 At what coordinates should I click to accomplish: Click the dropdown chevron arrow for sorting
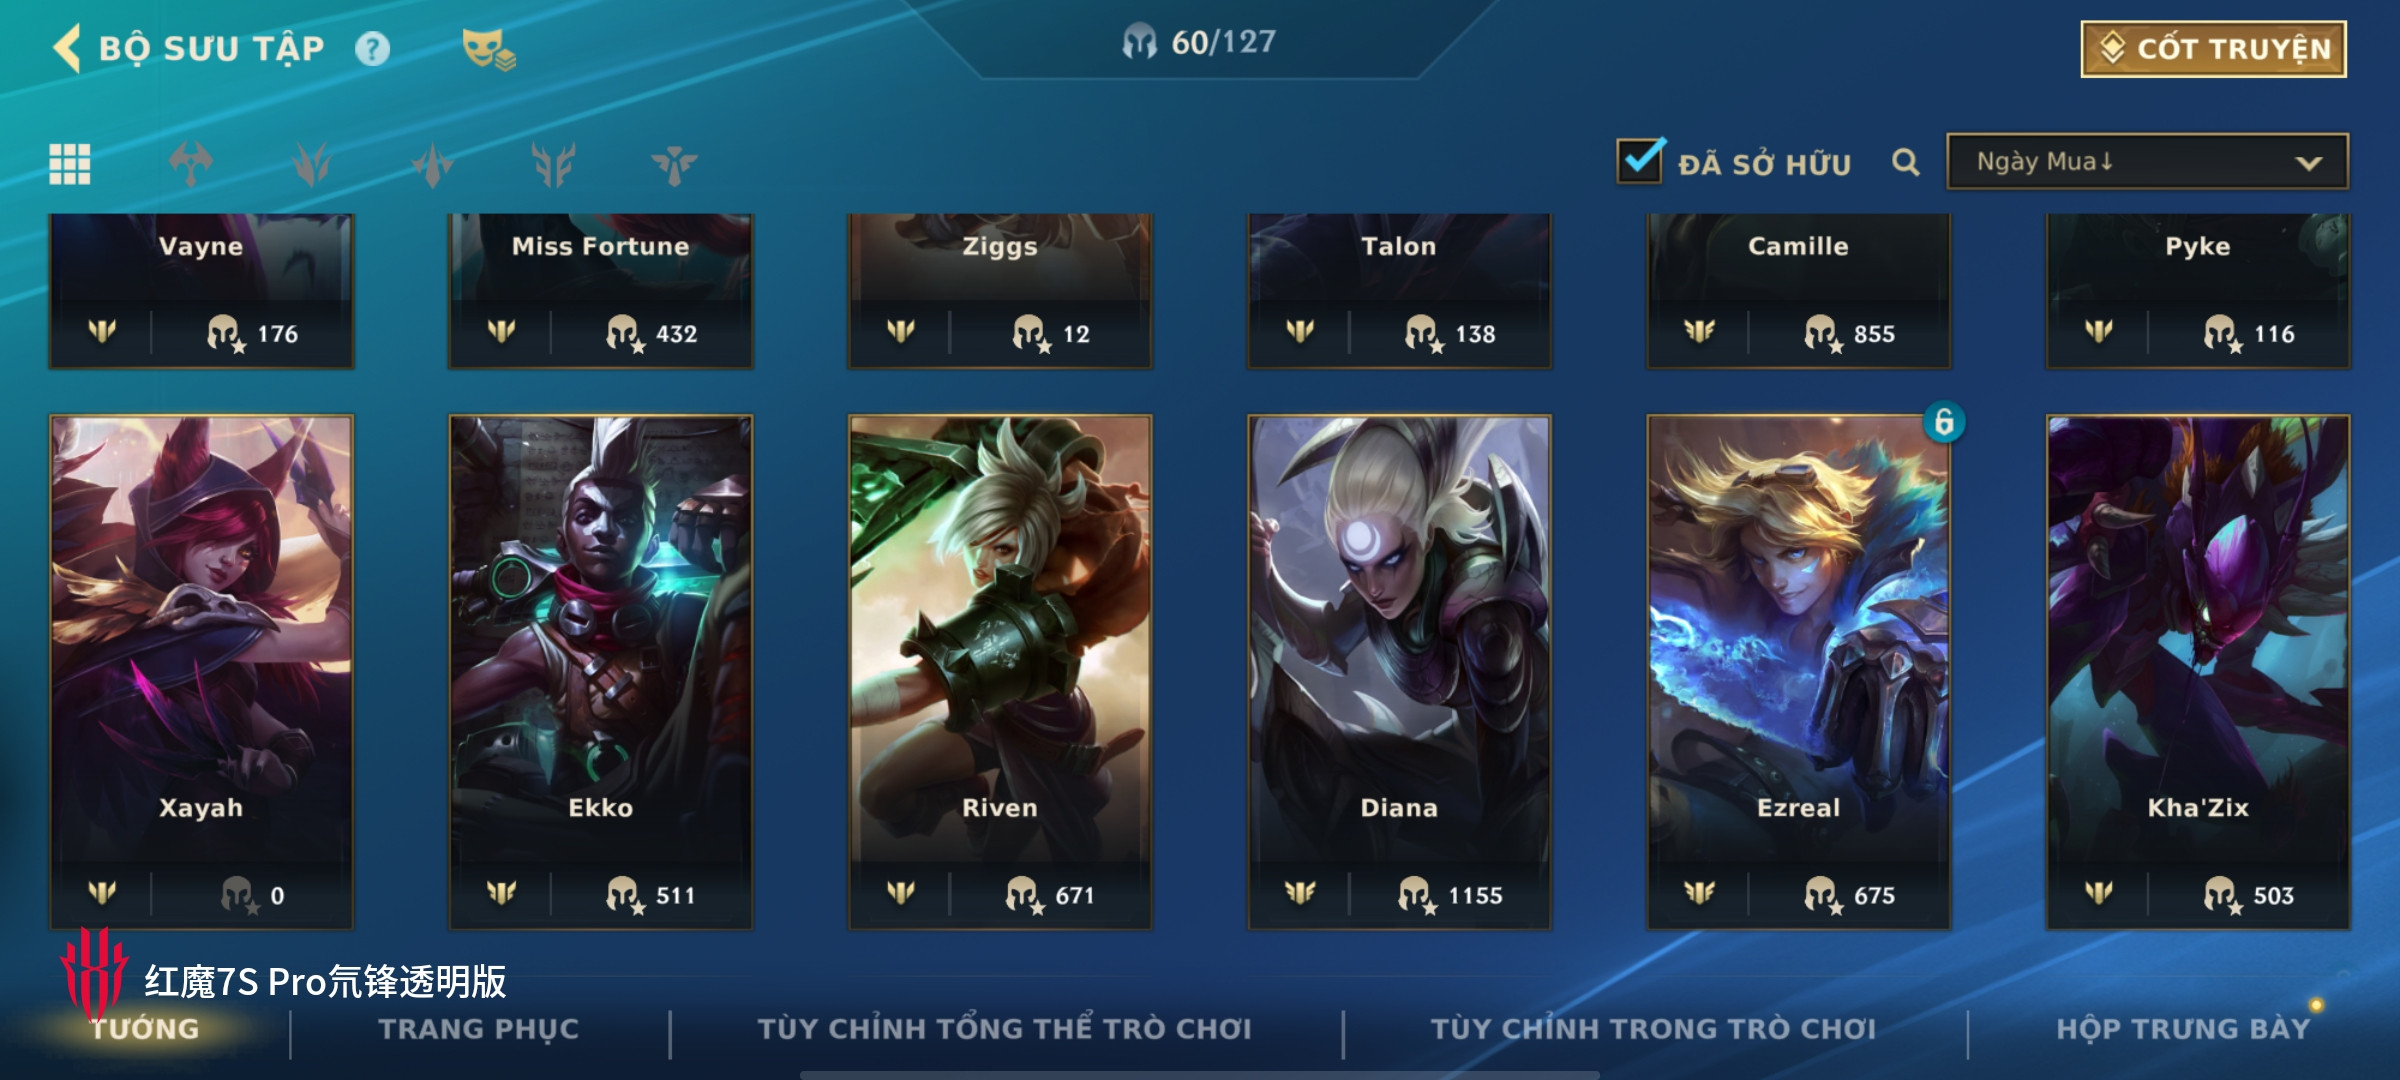(x=2308, y=163)
